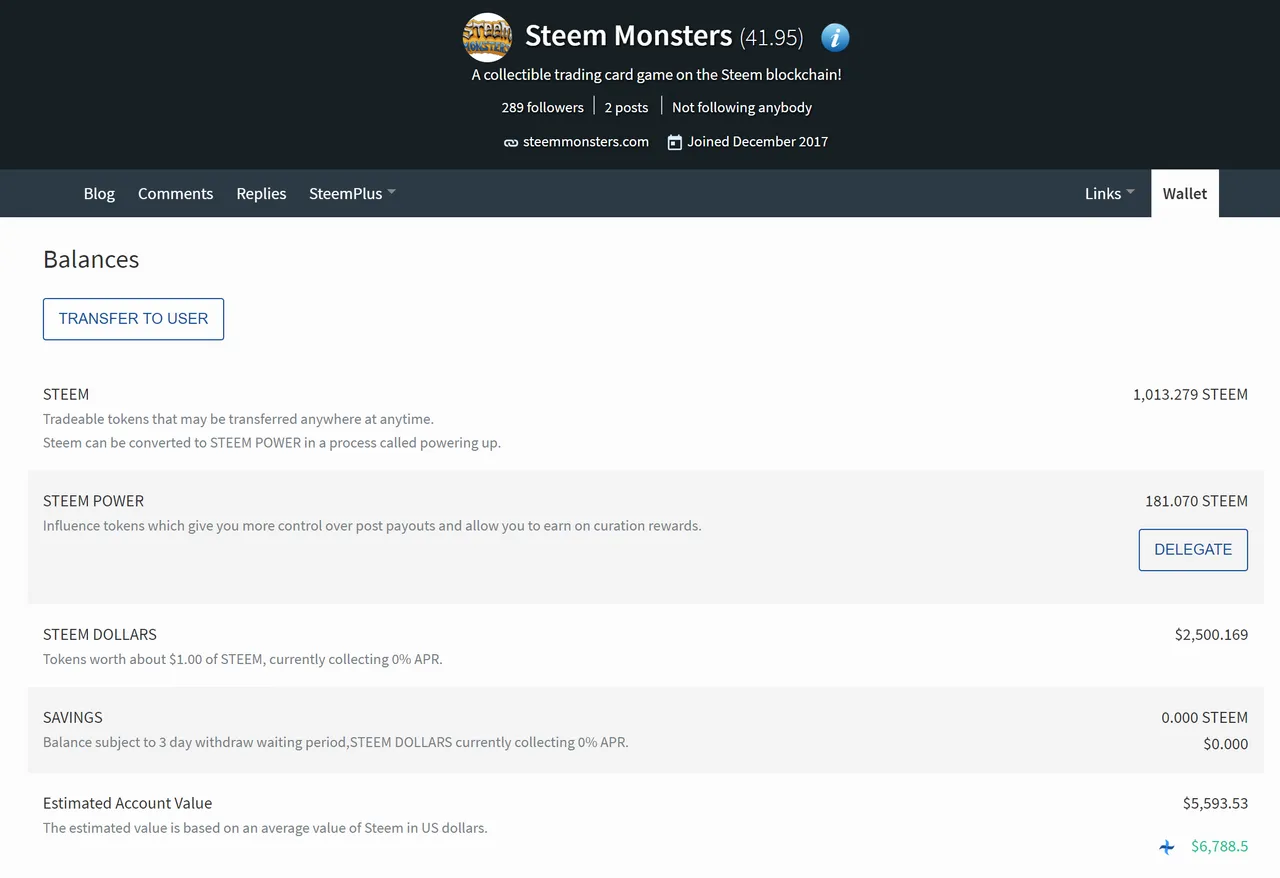The image size is (1280, 878).
Task: Click the green $6,788.5 value
Action: [1219, 846]
